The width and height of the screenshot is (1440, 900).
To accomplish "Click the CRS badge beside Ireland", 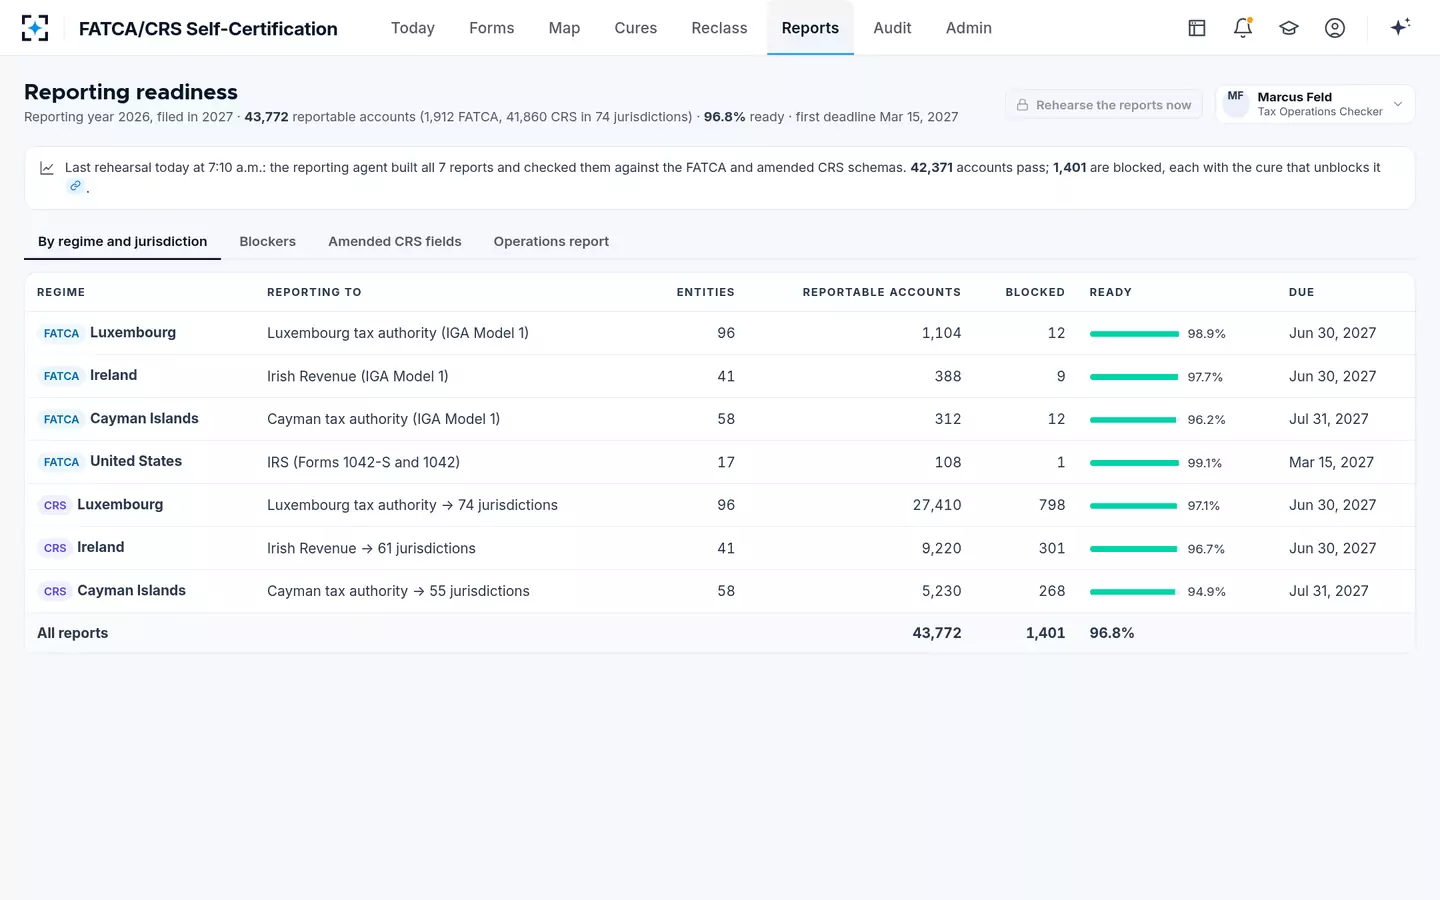I will 55,548.
